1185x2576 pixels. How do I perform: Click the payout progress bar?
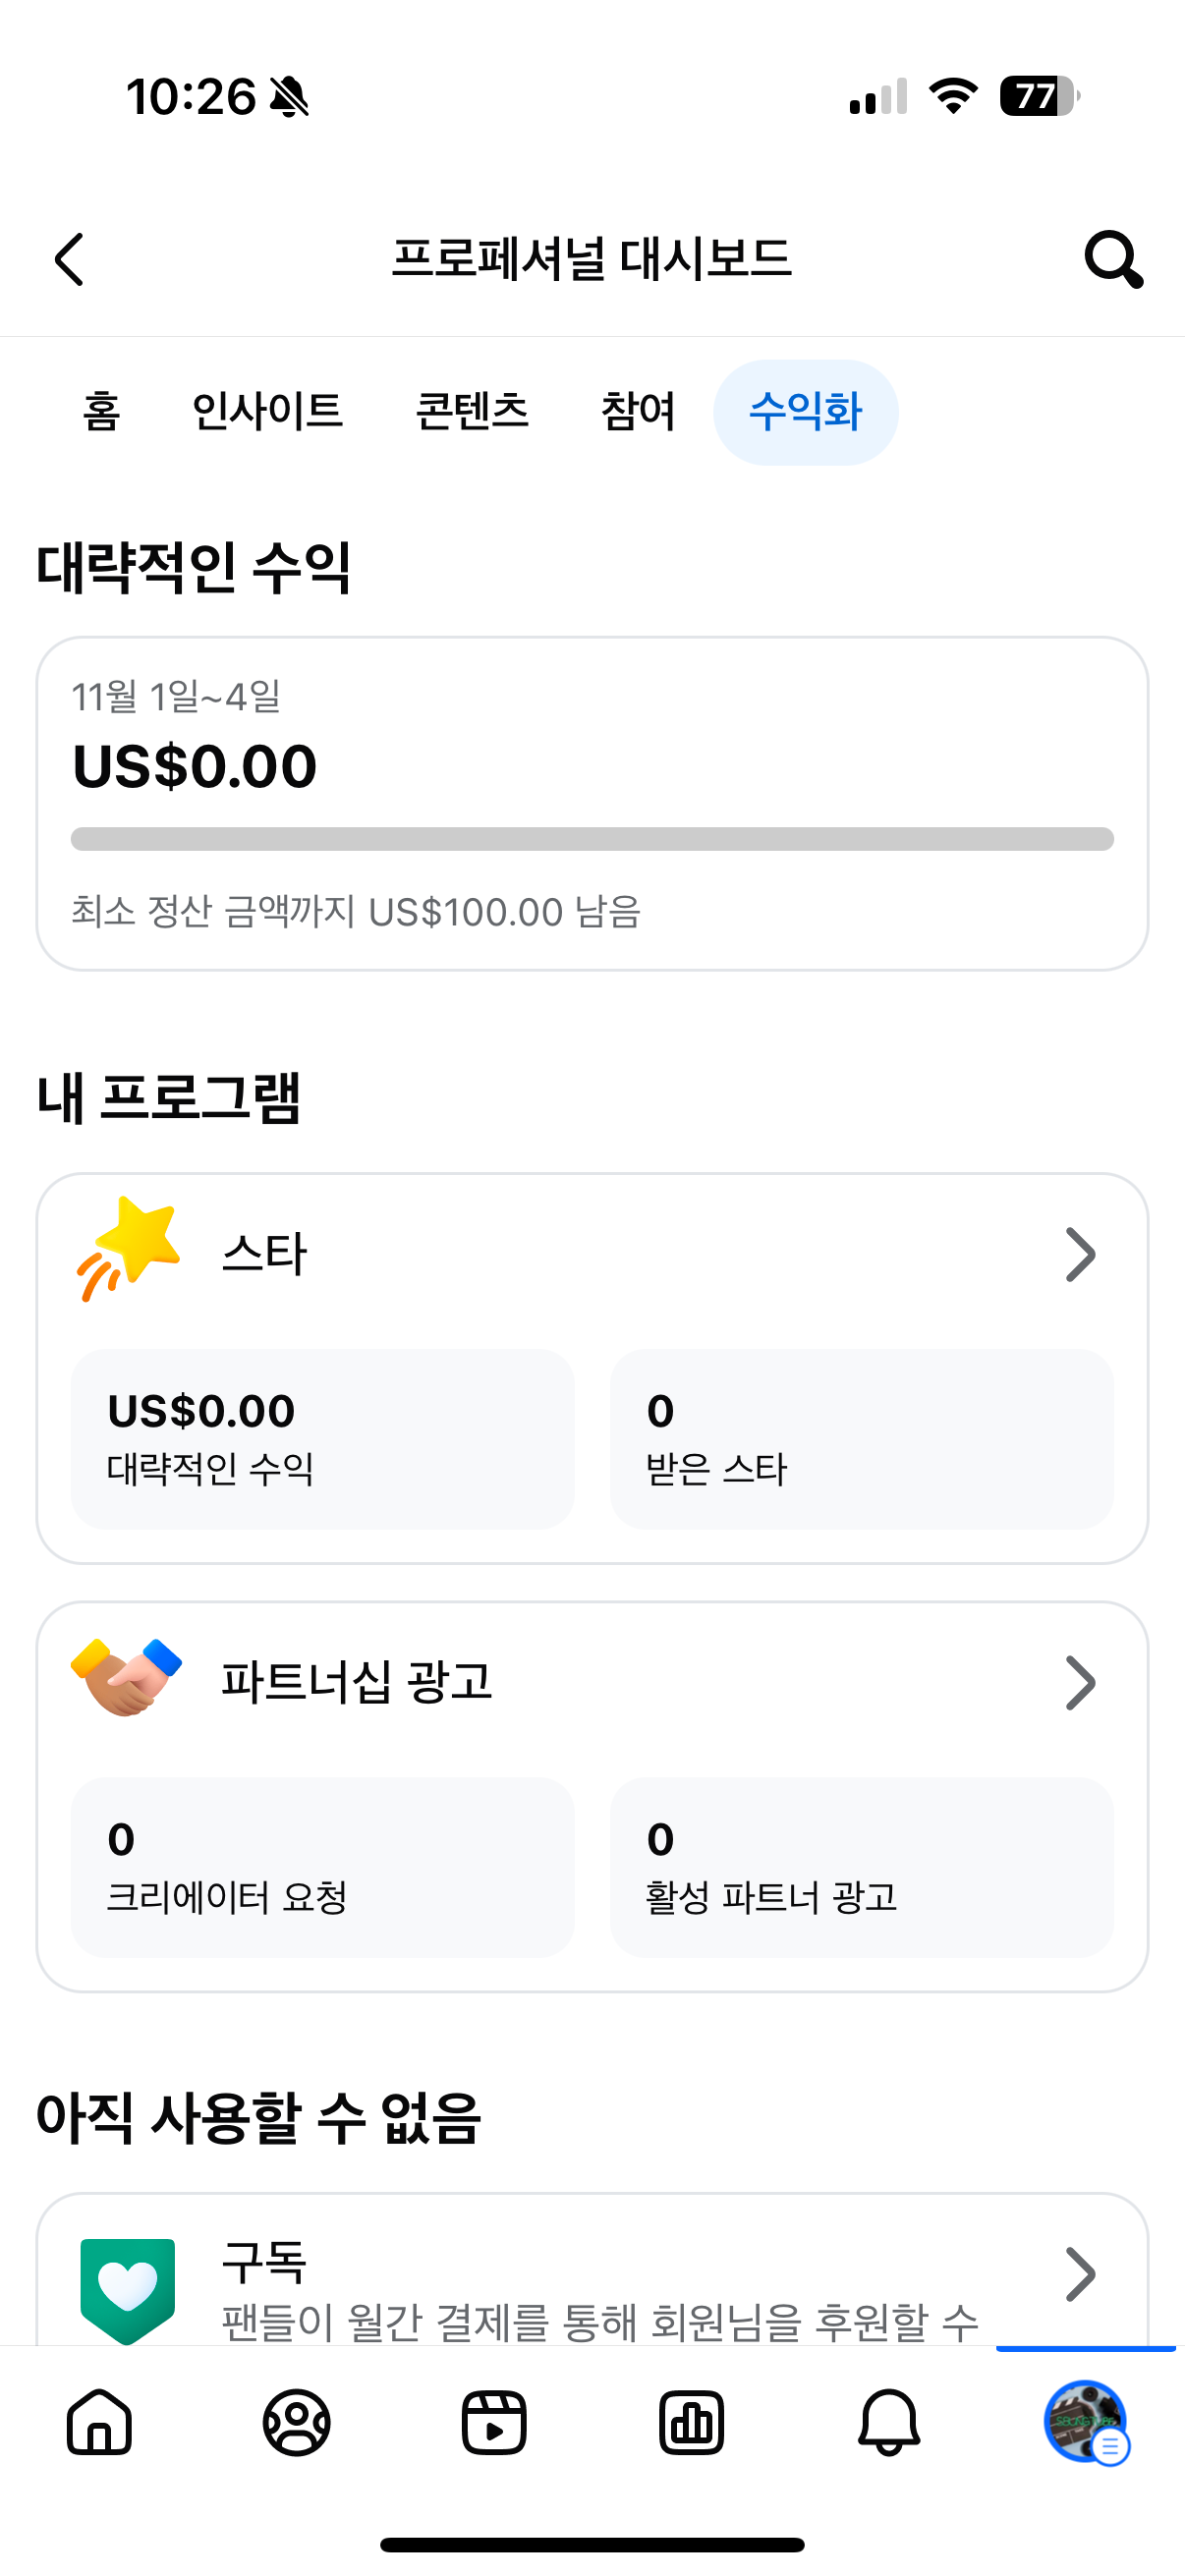[x=592, y=839]
